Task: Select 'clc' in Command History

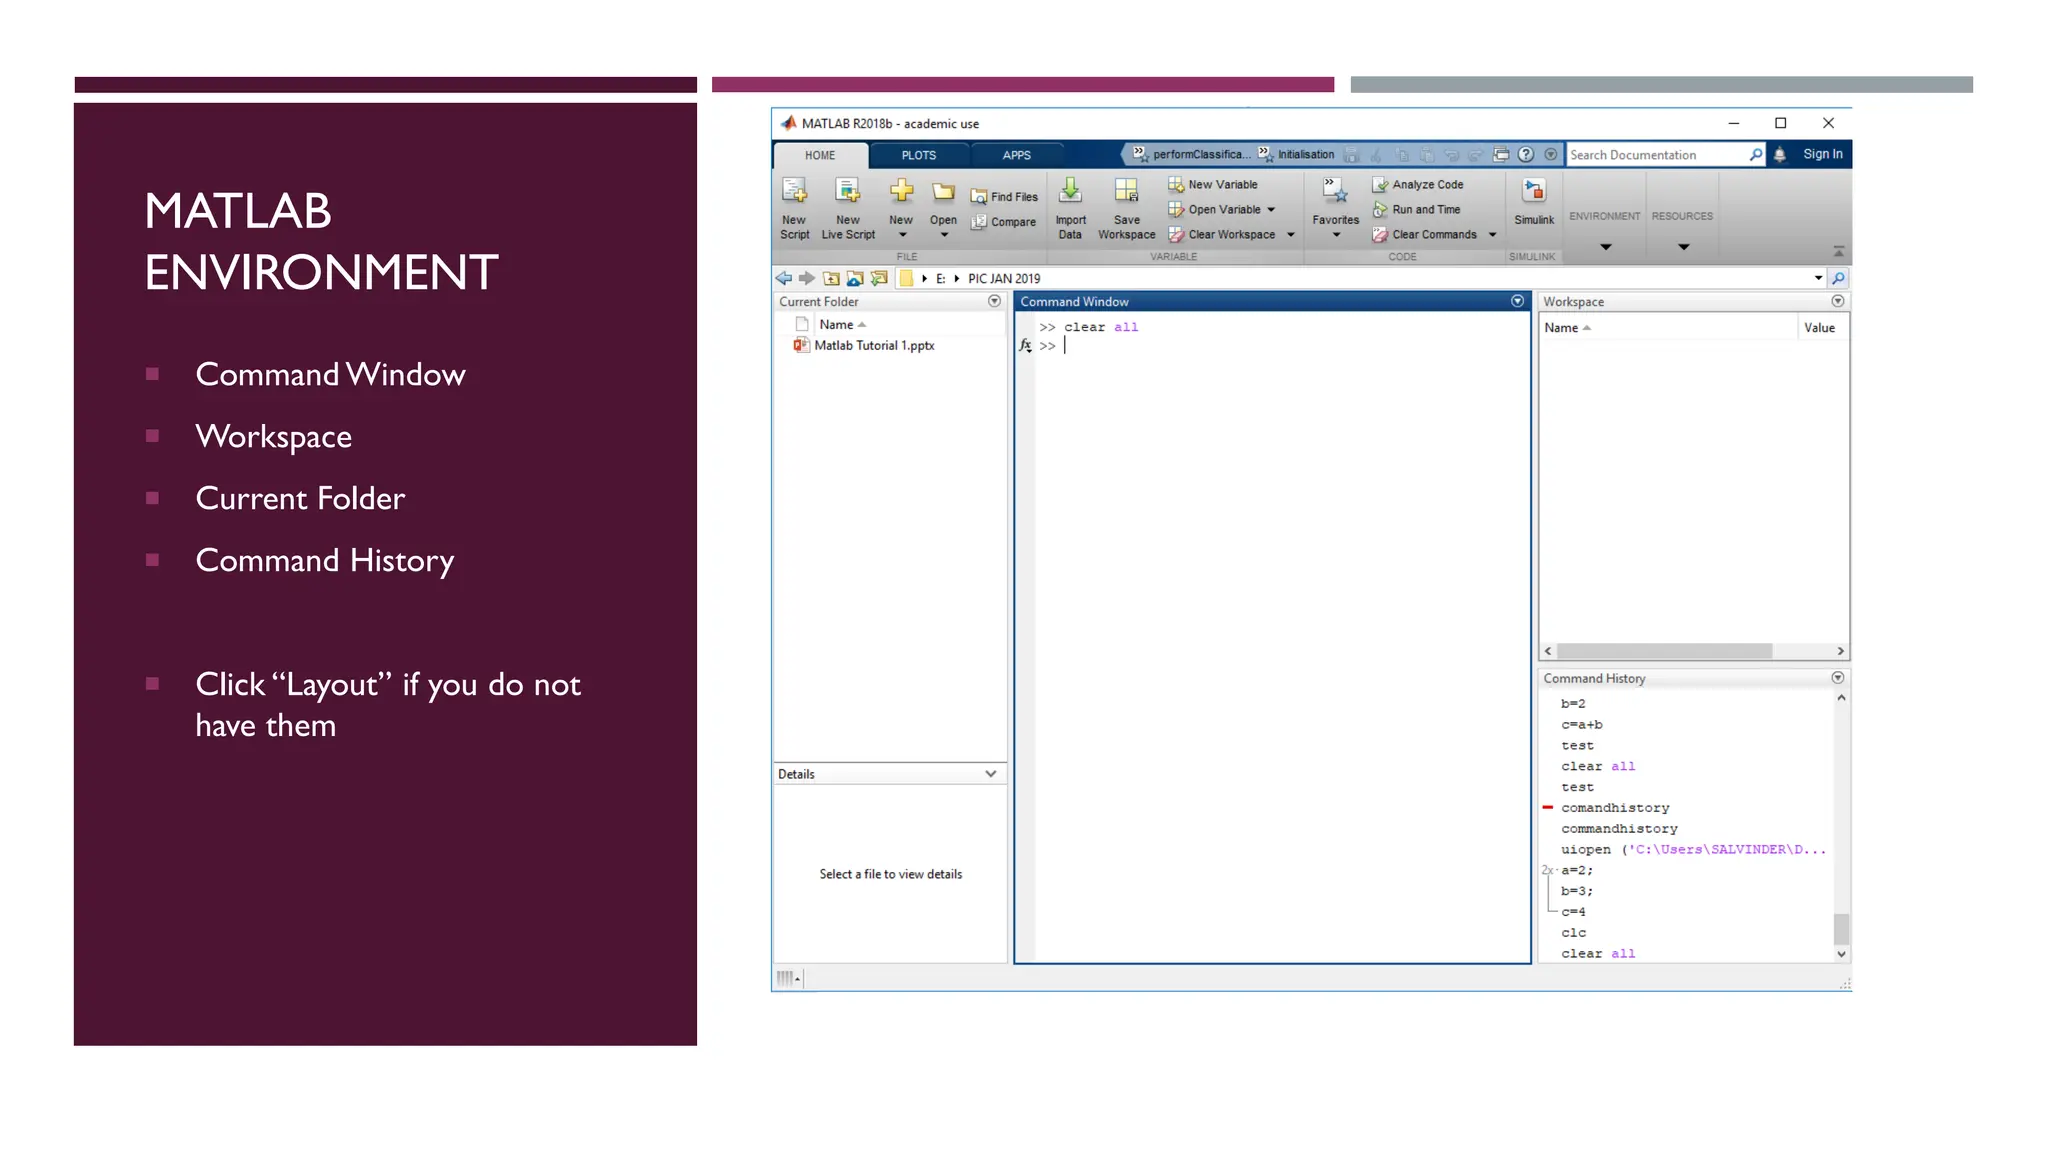Action: [x=1573, y=933]
